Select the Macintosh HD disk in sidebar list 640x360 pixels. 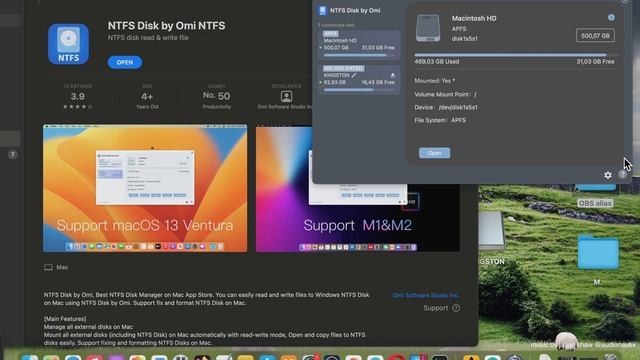(x=359, y=44)
